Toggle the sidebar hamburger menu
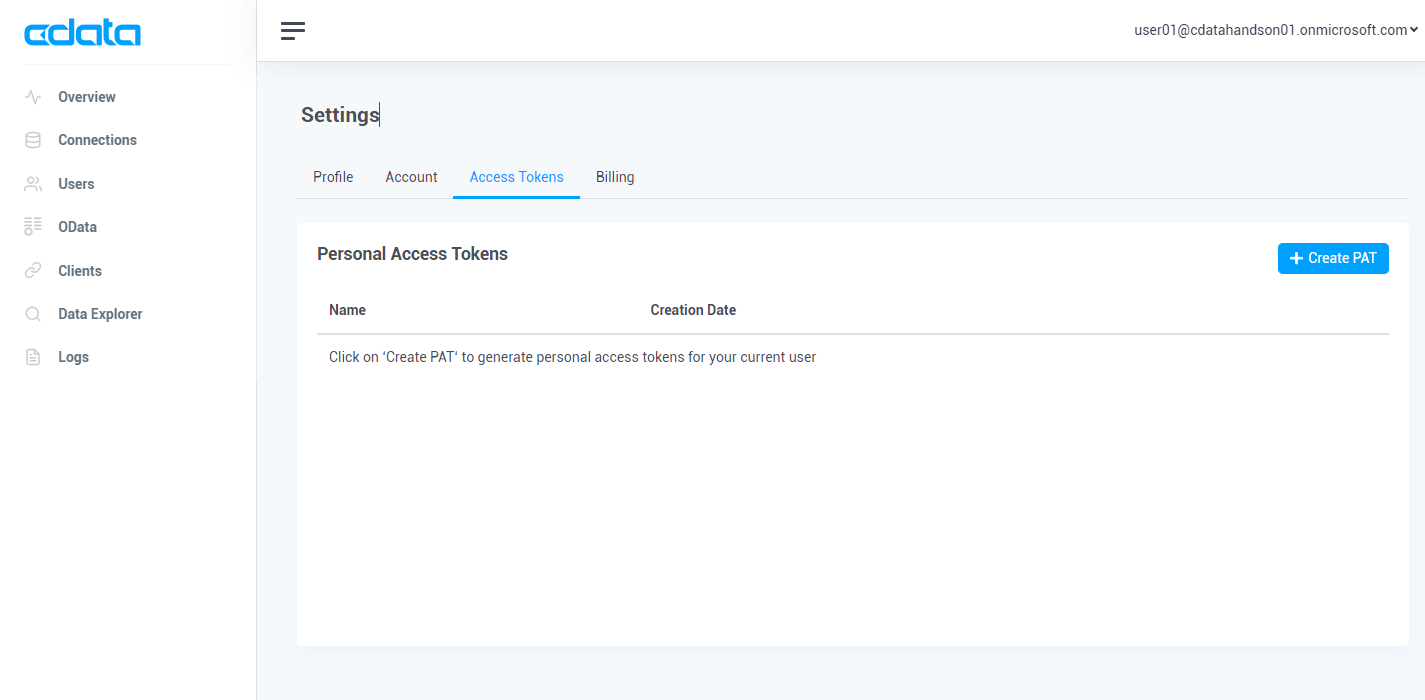Image resolution: width=1425 pixels, height=700 pixels. pos(293,31)
